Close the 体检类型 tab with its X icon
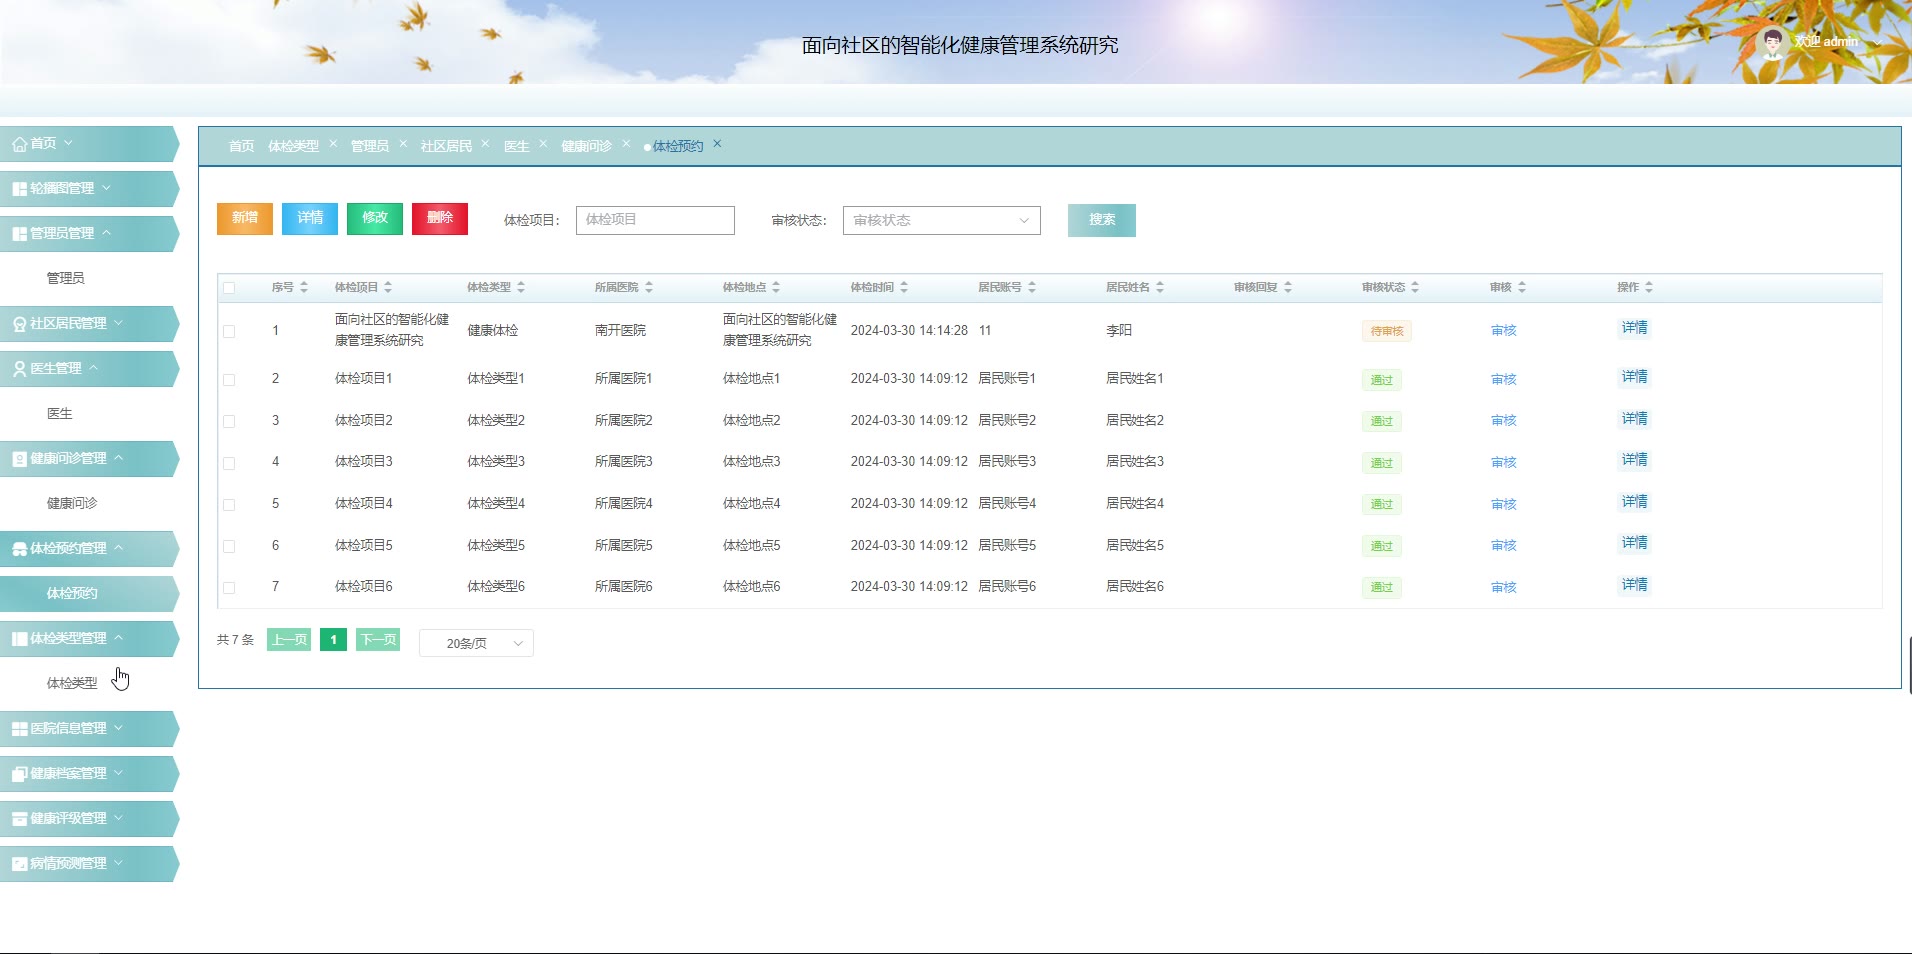This screenshot has height=954, width=1912. pos(333,144)
